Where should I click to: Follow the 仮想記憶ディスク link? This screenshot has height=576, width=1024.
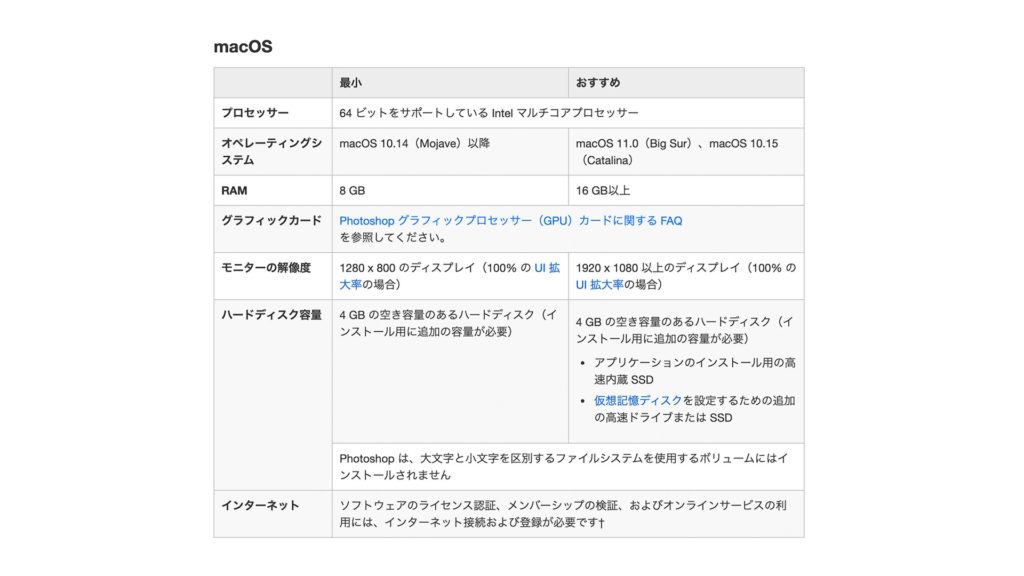[x=637, y=400]
